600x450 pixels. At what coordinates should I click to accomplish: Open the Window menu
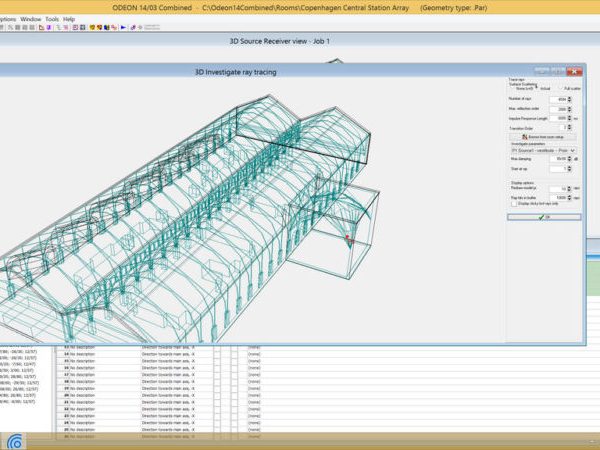(x=30, y=19)
